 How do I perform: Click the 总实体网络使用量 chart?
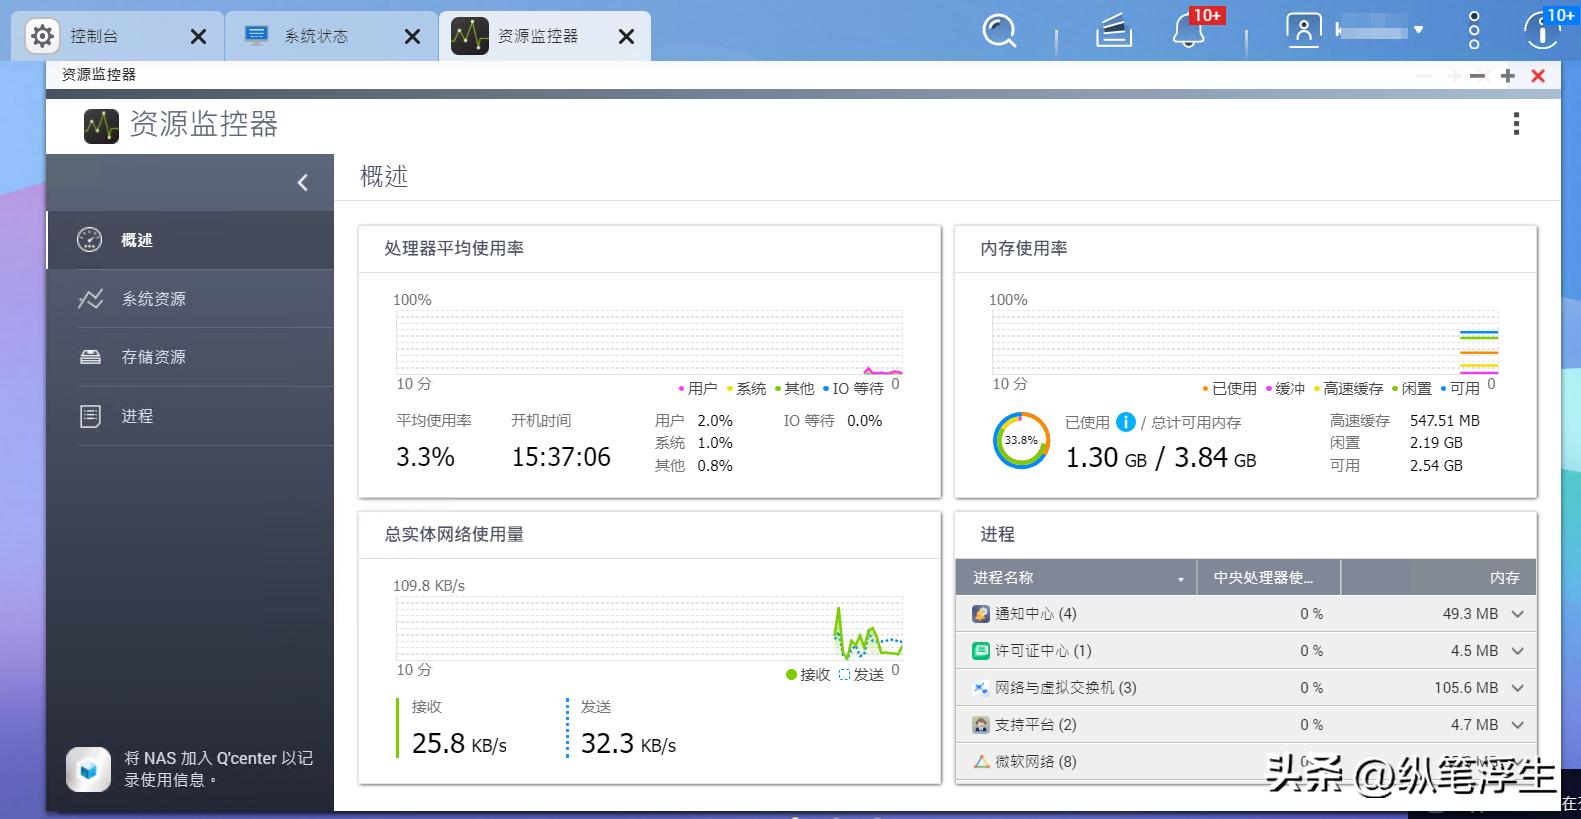(x=649, y=628)
